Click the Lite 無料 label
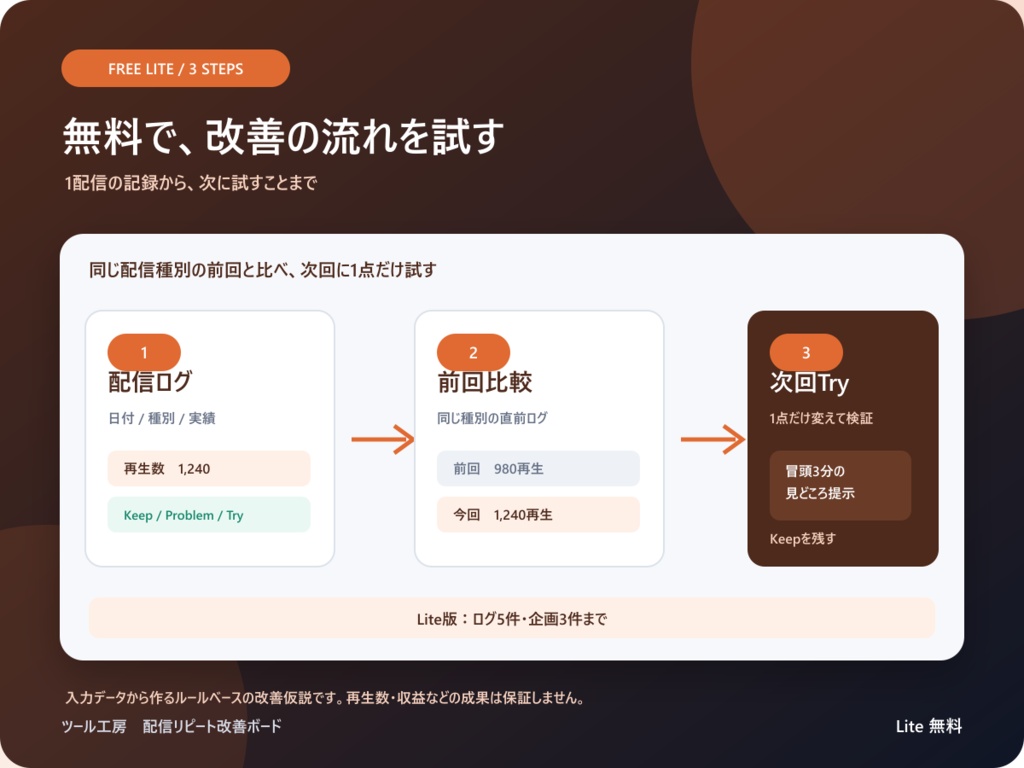 [929, 726]
